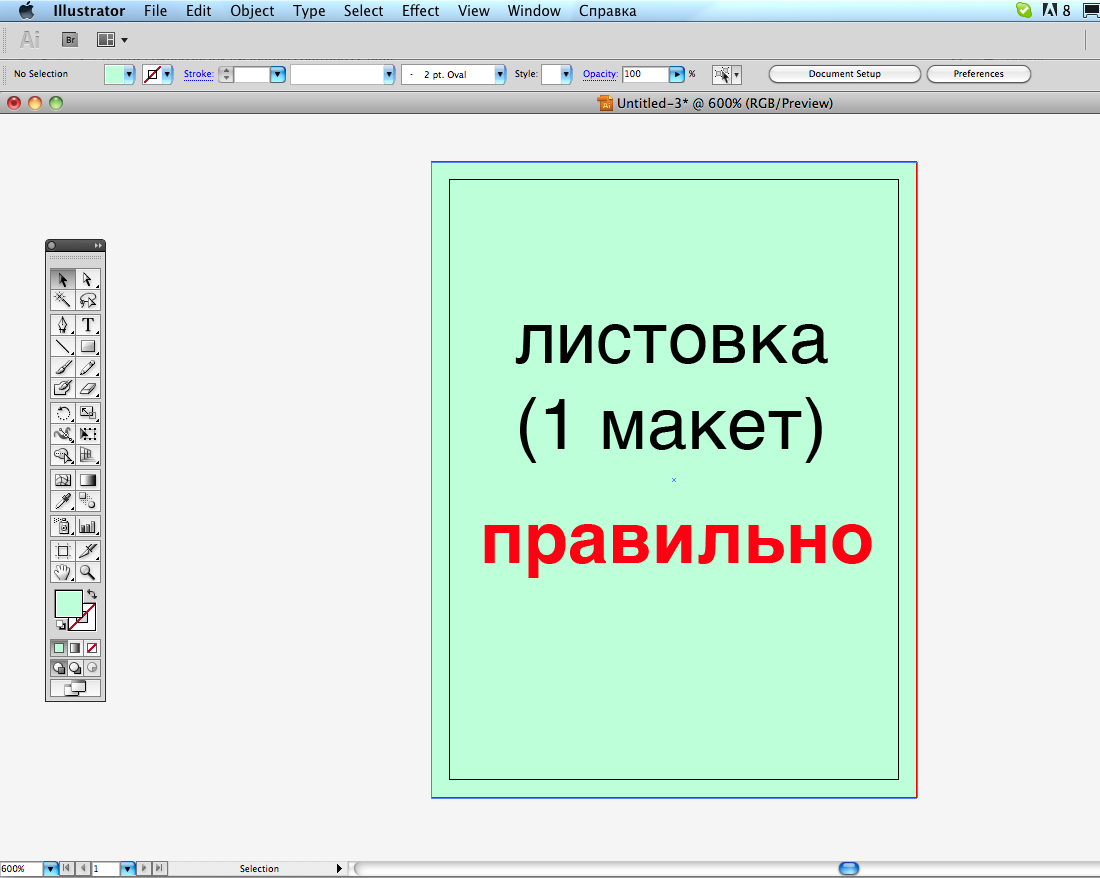The width and height of the screenshot is (1100, 878).
Task: Set paint mode to None
Action: (x=92, y=648)
